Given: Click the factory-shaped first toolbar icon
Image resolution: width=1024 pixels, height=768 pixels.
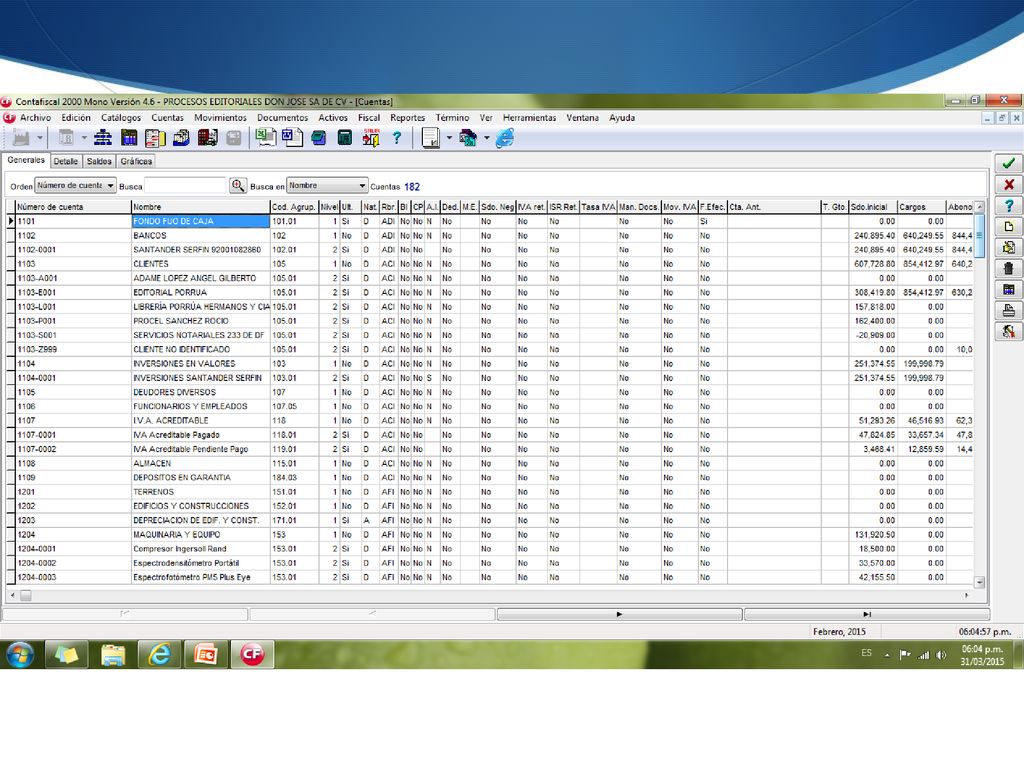Looking at the screenshot, I should tap(22, 138).
